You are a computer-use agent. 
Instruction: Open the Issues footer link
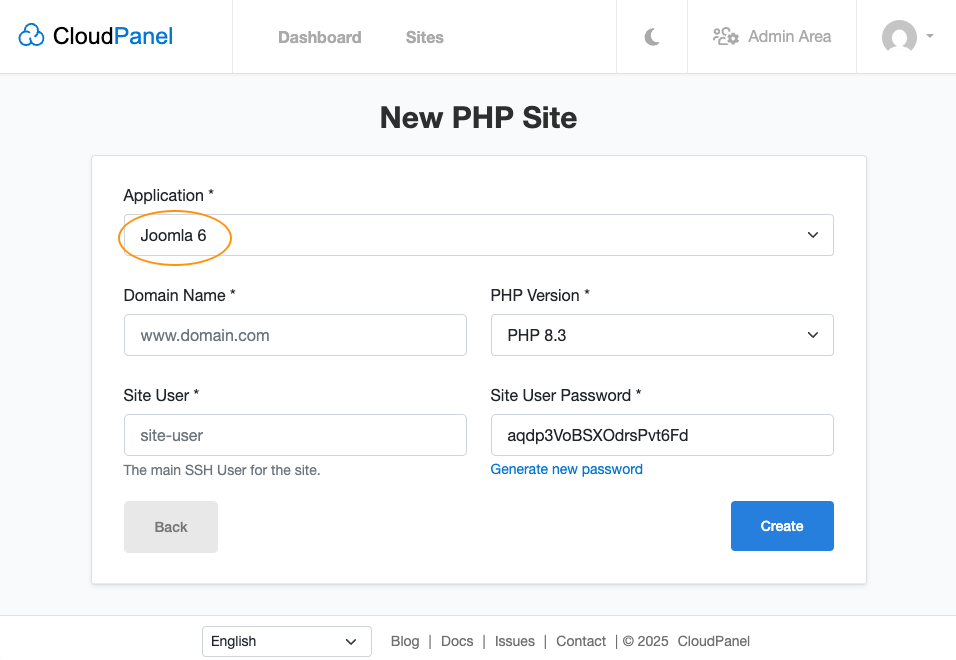tap(514, 641)
